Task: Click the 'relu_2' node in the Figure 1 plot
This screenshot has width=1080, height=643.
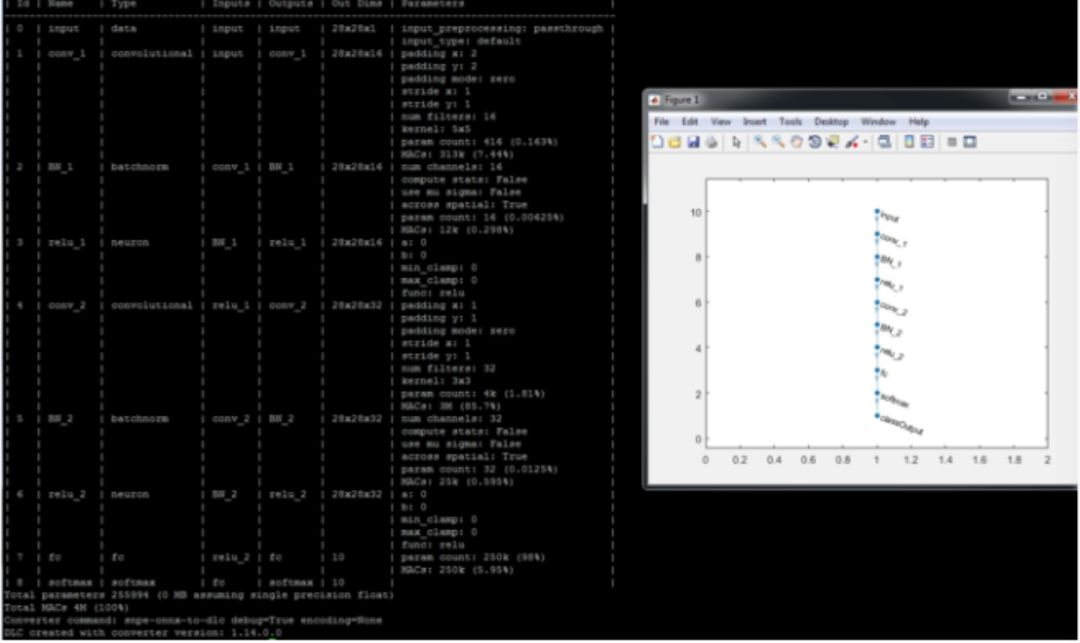Action: (x=877, y=348)
